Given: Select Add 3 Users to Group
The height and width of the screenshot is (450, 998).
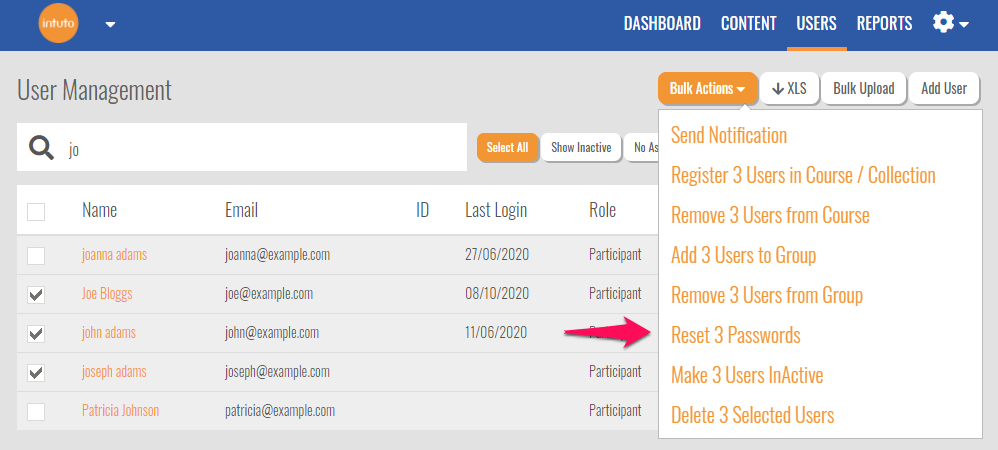Looking at the screenshot, I should coord(743,255).
